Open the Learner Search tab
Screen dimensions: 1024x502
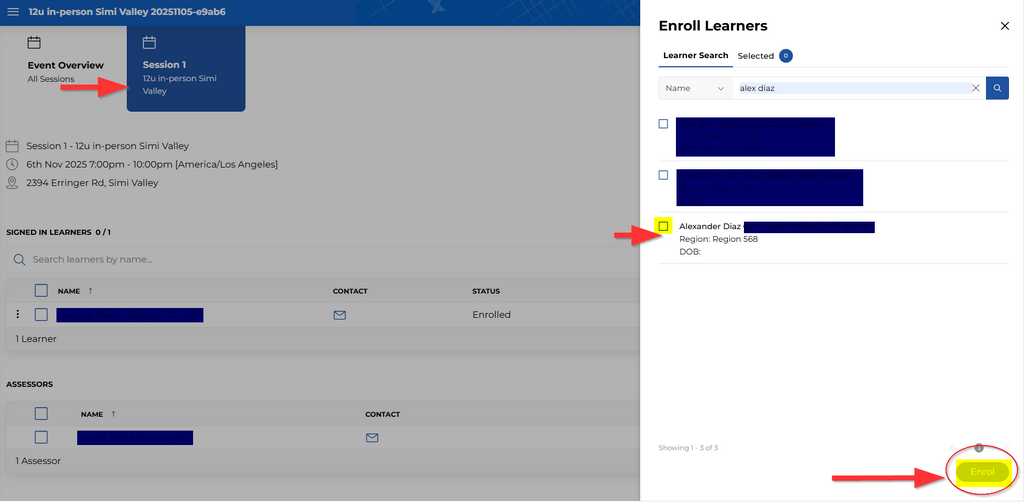point(695,56)
